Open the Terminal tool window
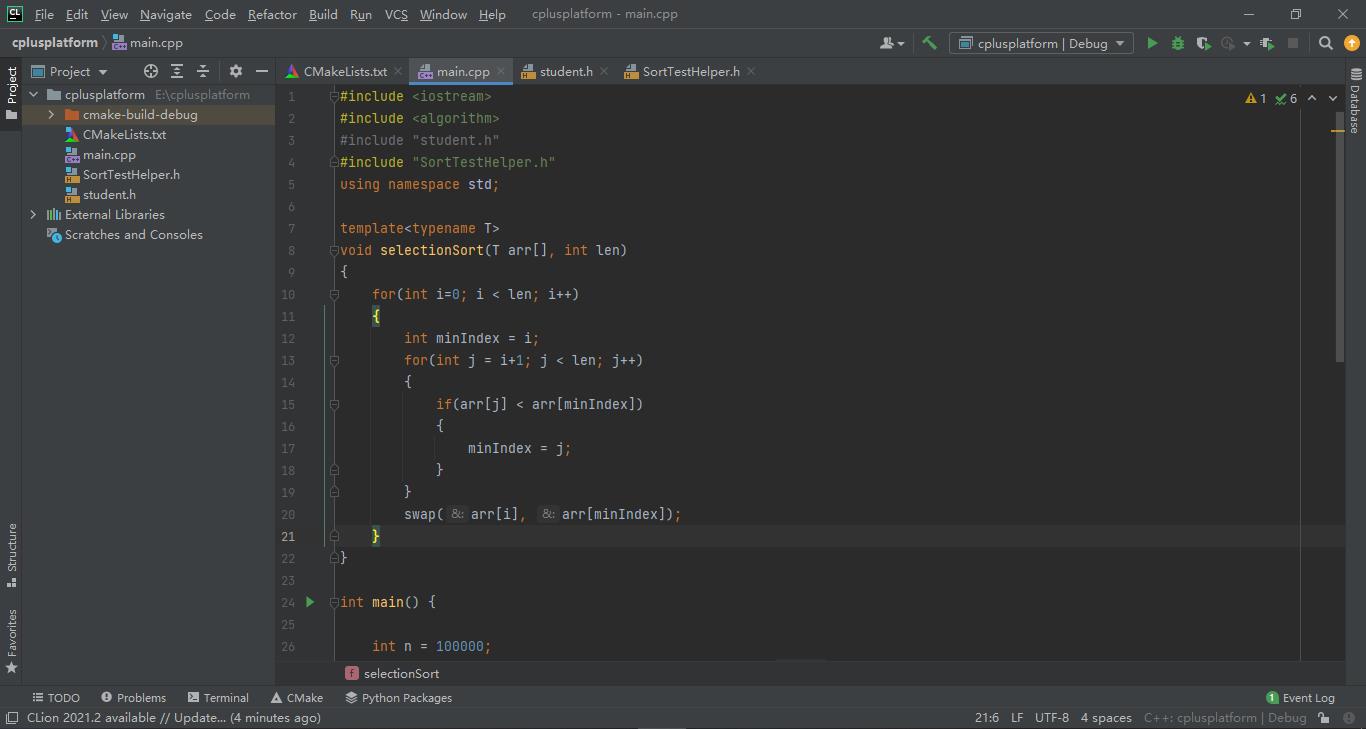 click(x=216, y=698)
